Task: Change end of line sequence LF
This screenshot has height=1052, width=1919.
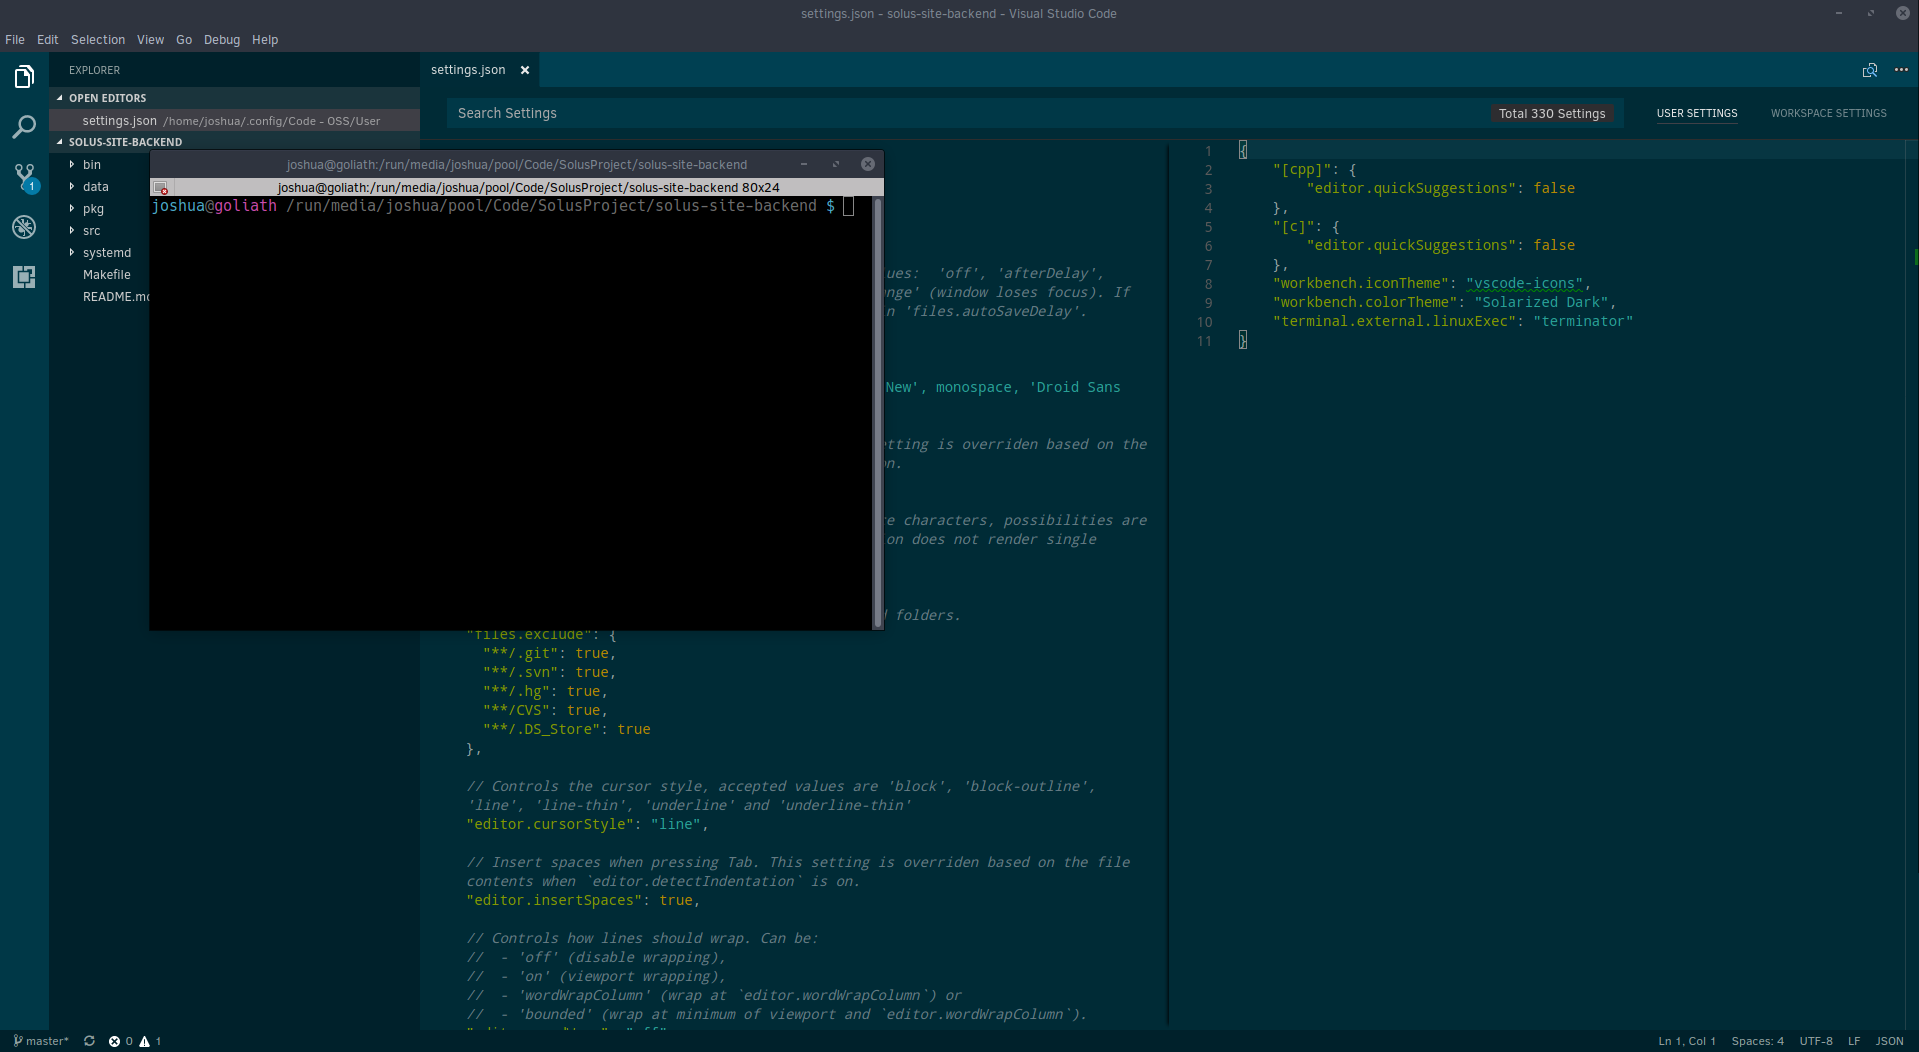Action: pos(1854,1041)
